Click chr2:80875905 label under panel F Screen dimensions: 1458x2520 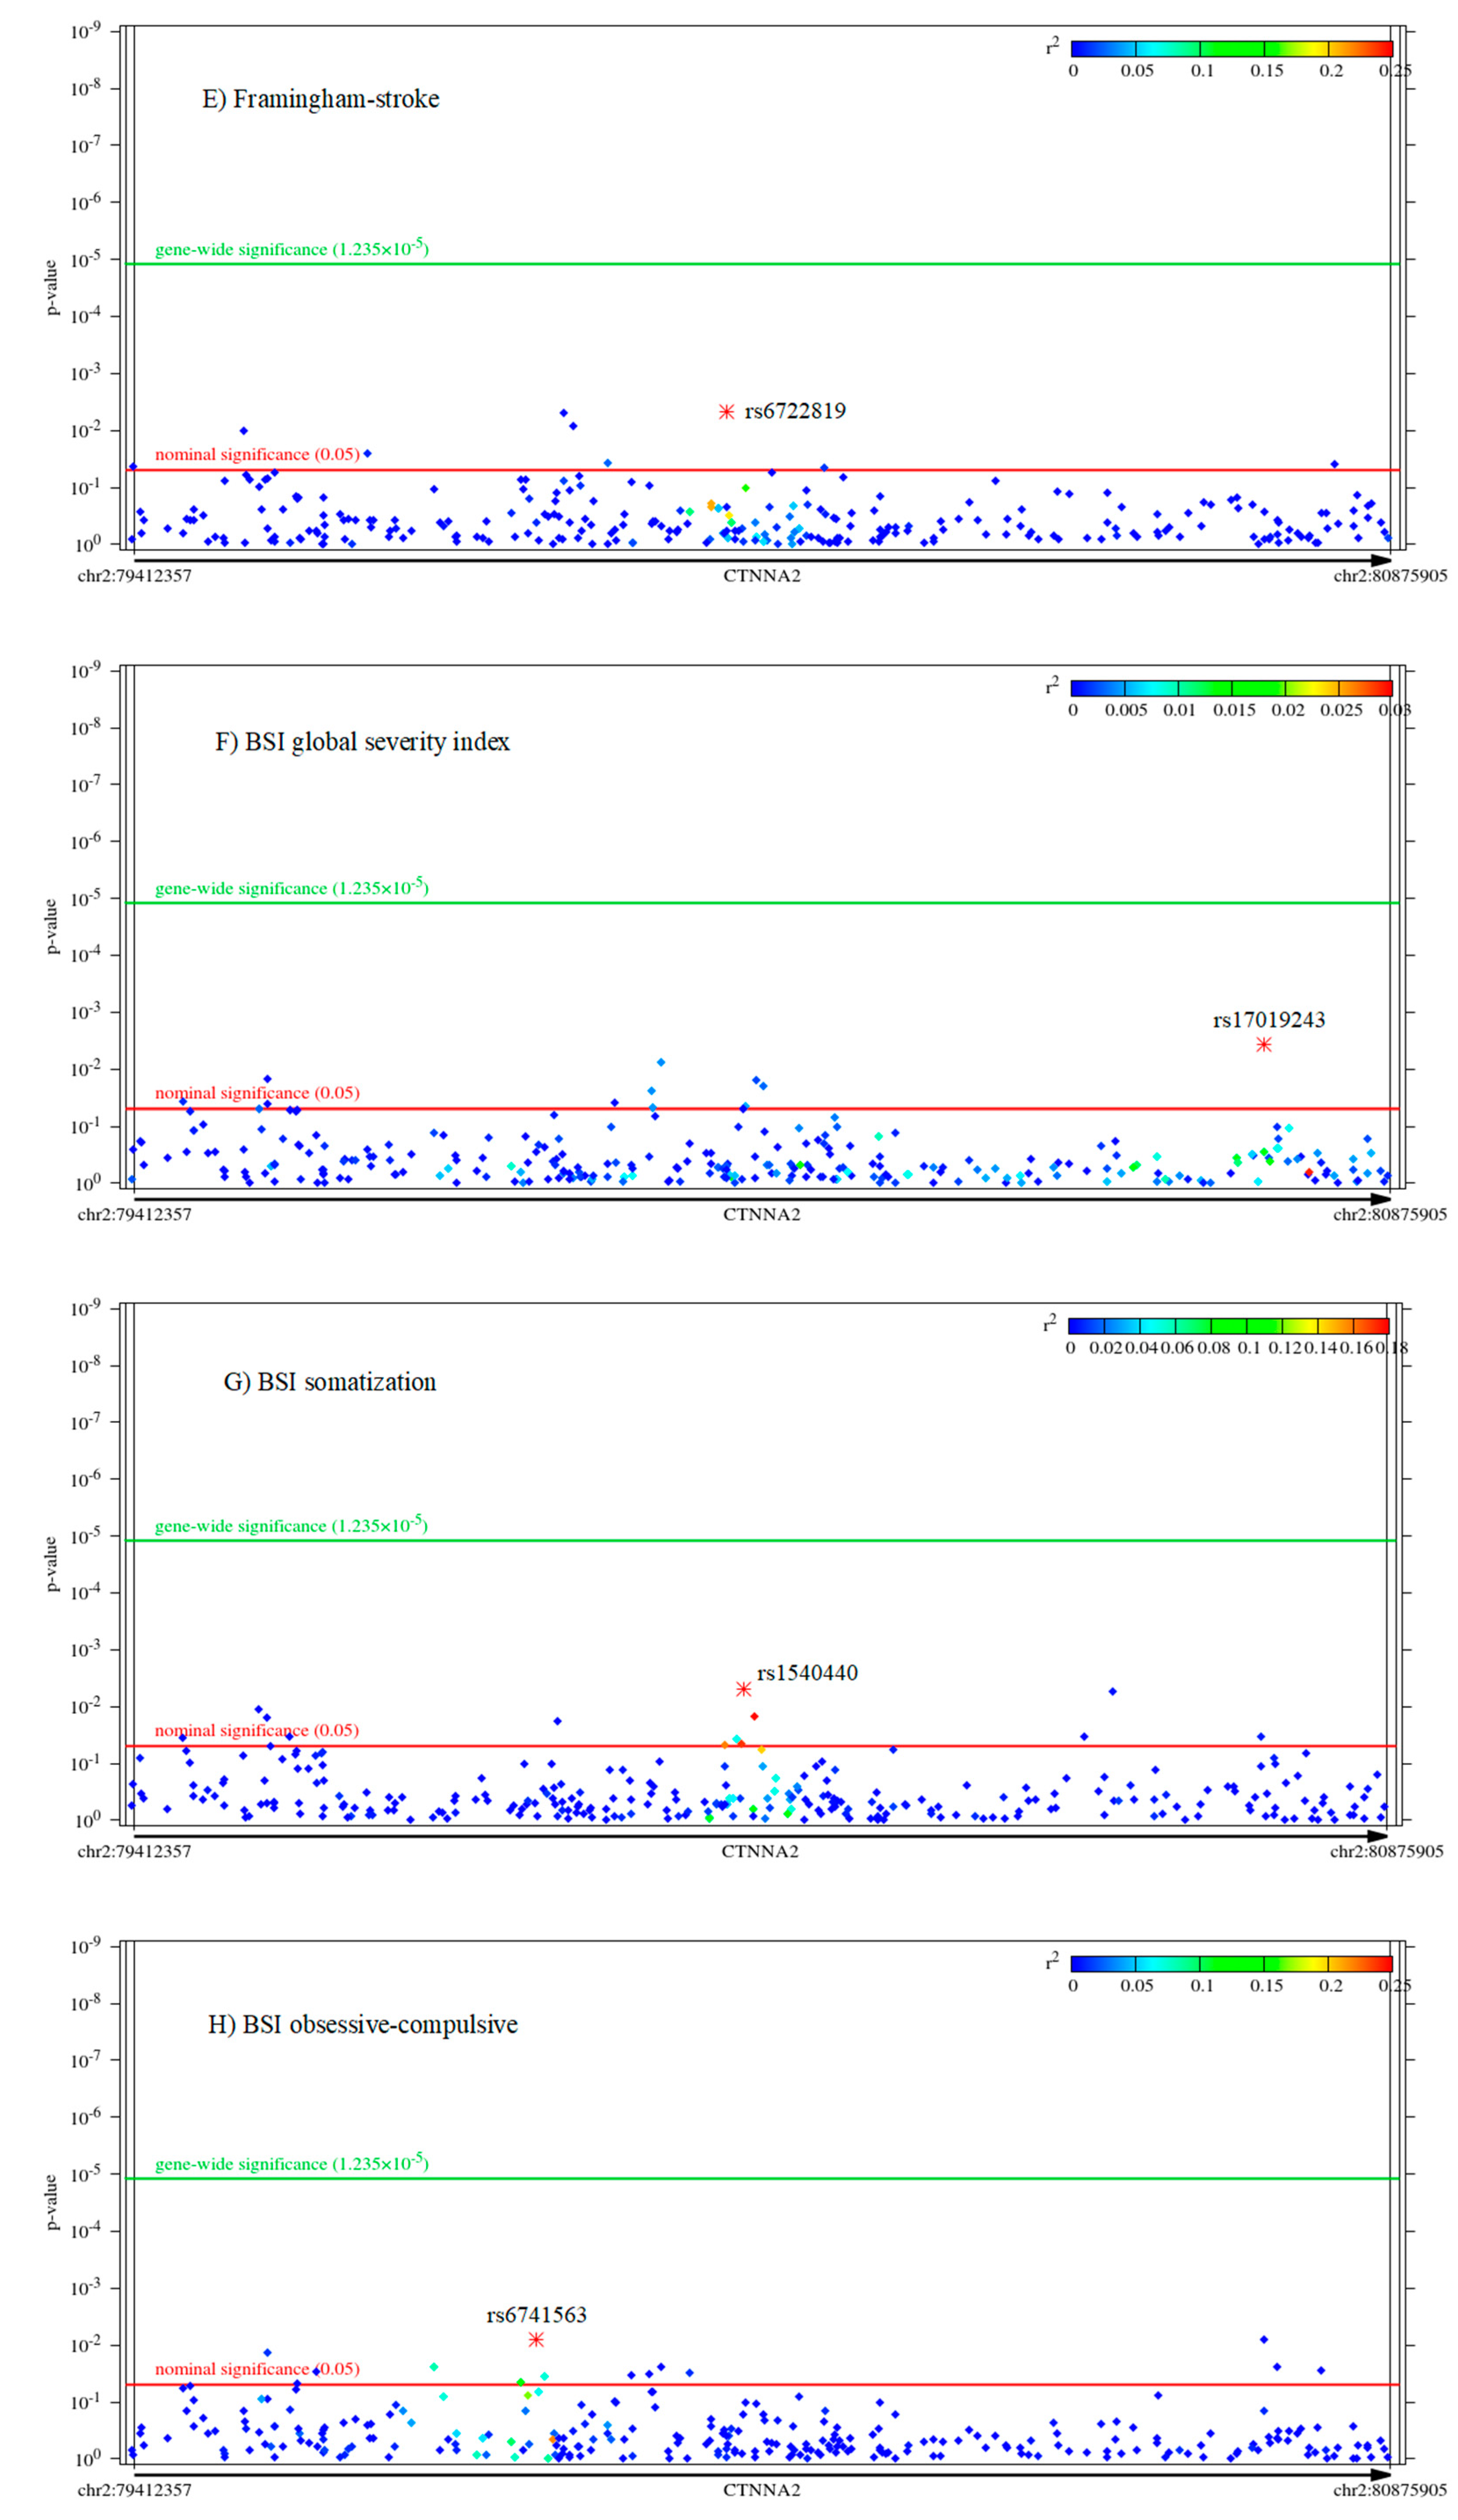(1389, 1215)
